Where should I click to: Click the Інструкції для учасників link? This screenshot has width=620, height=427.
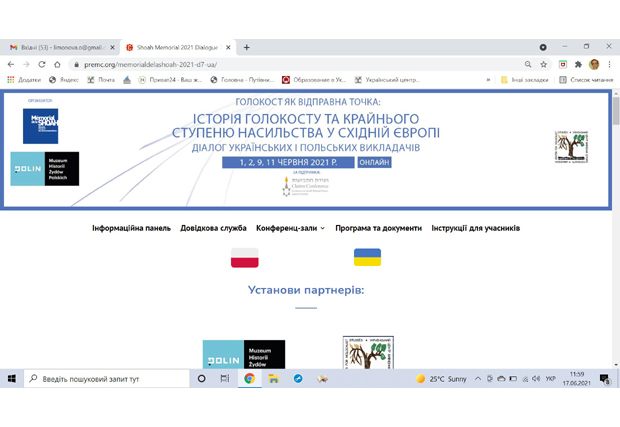coord(475,228)
